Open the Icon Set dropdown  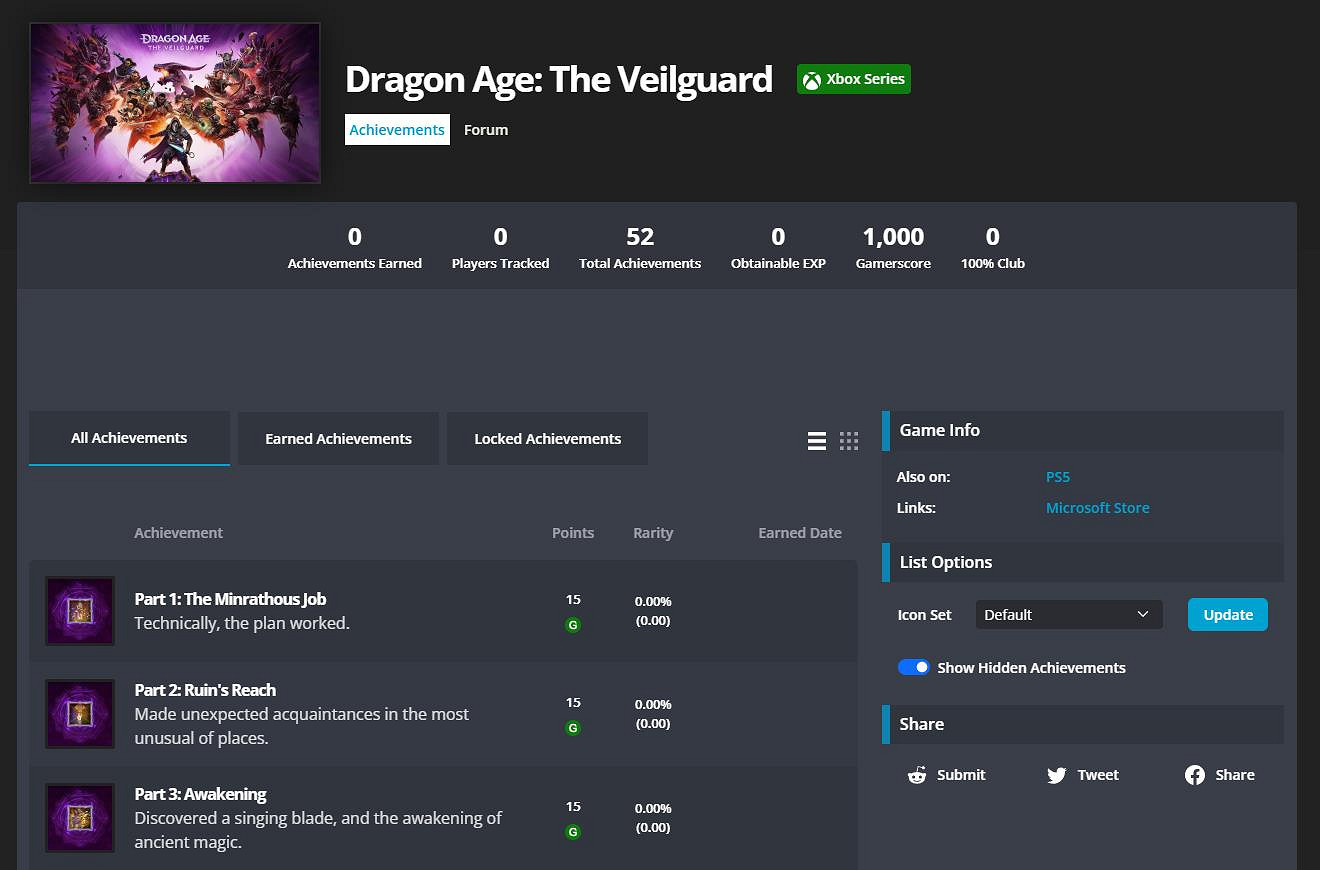(x=1068, y=615)
